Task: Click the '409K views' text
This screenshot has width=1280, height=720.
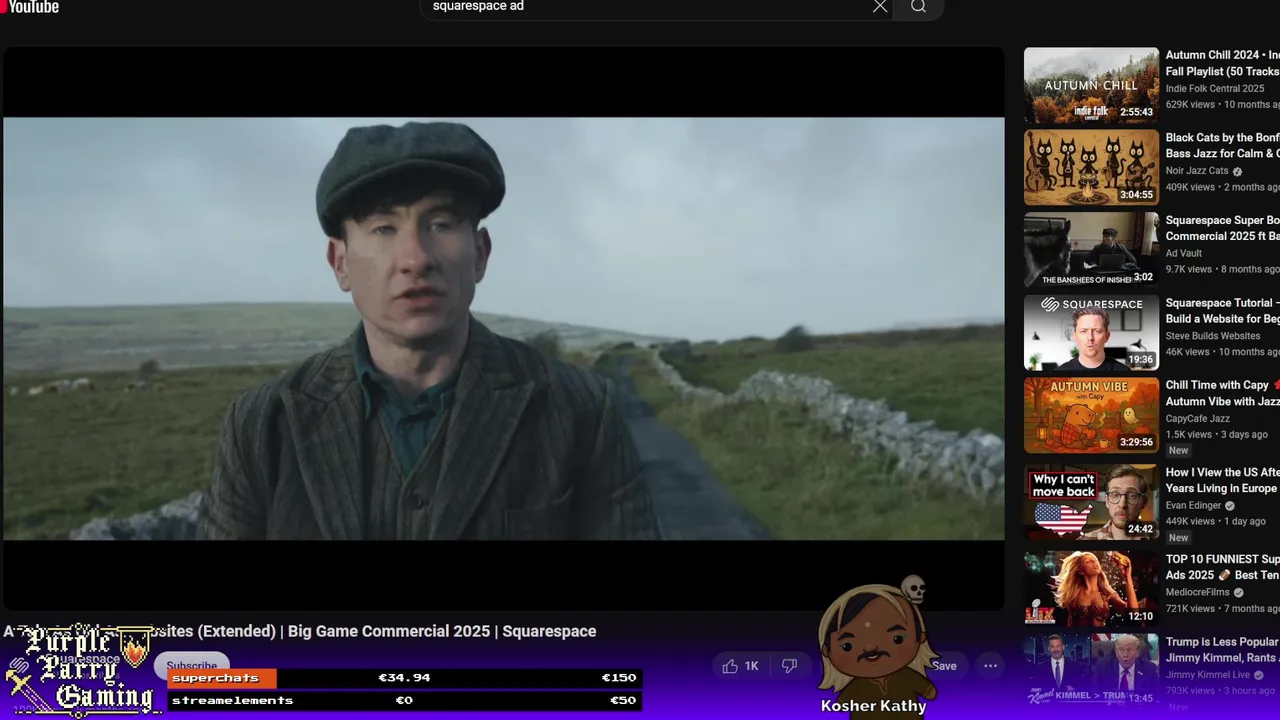Action: click(x=1190, y=187)
